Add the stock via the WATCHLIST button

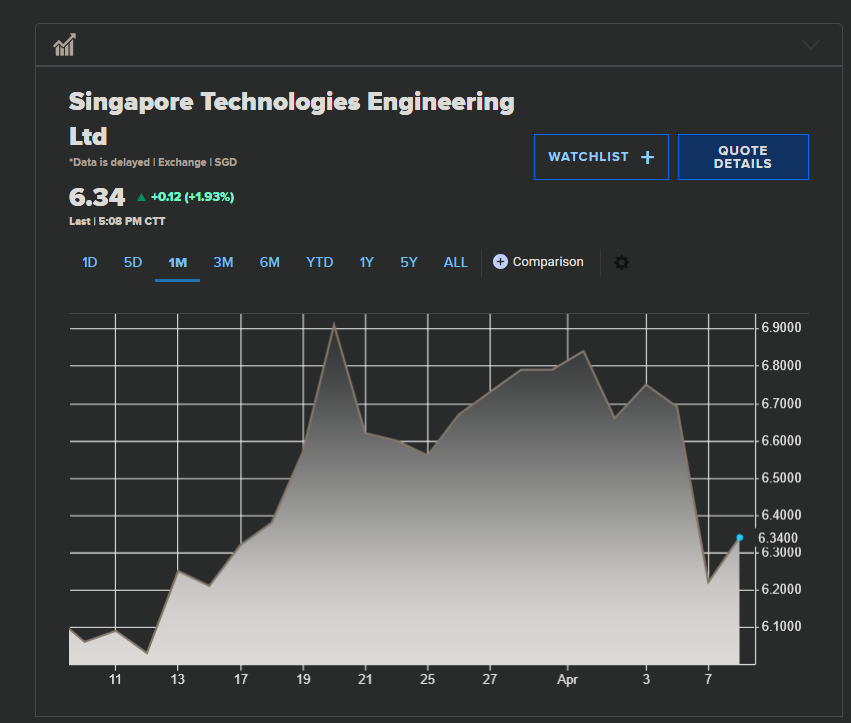(601, 157)
